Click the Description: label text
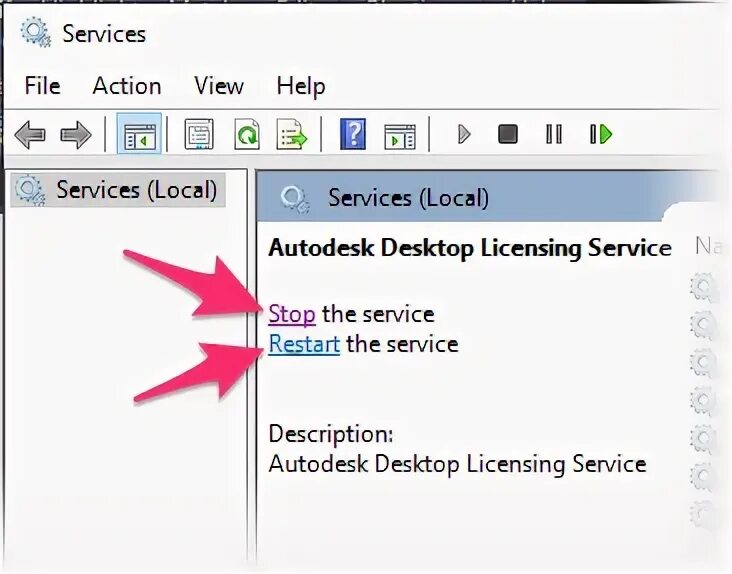This screenshot has width=732, height=574. [331, 434]
